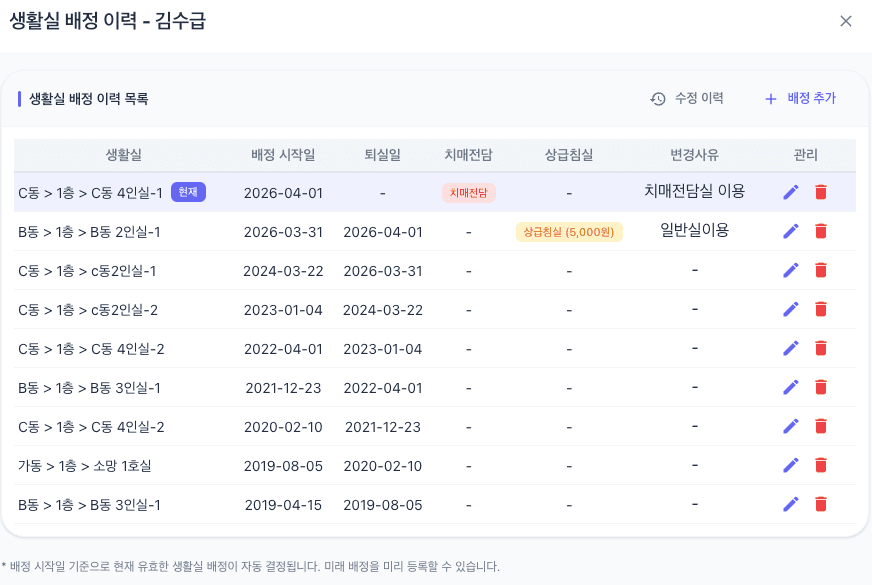Click the 변경사유 column header
The height and width of the screenshot is (585, 872).
(695, 155)
